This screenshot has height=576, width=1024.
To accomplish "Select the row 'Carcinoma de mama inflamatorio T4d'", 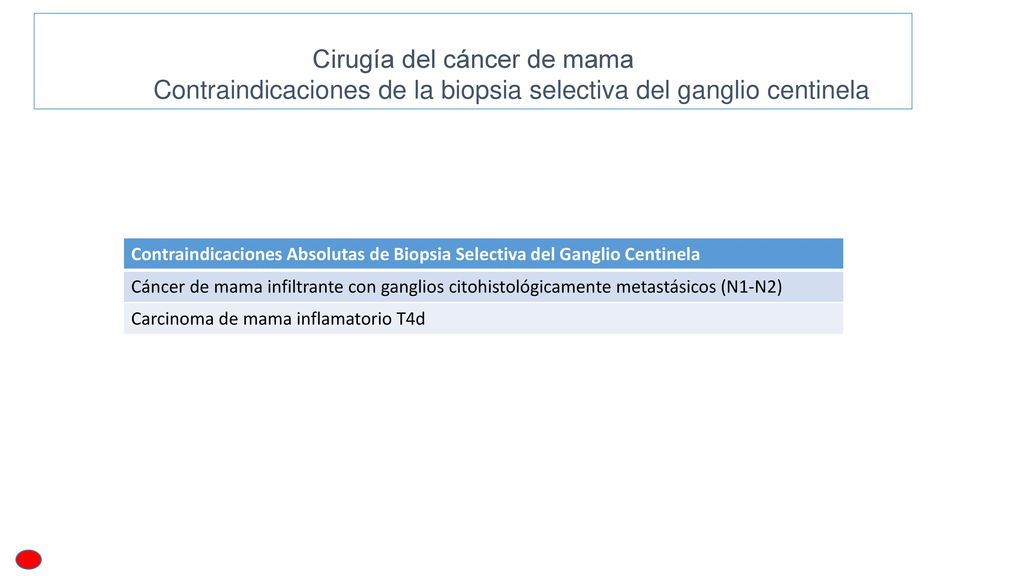I will (483, 319).
